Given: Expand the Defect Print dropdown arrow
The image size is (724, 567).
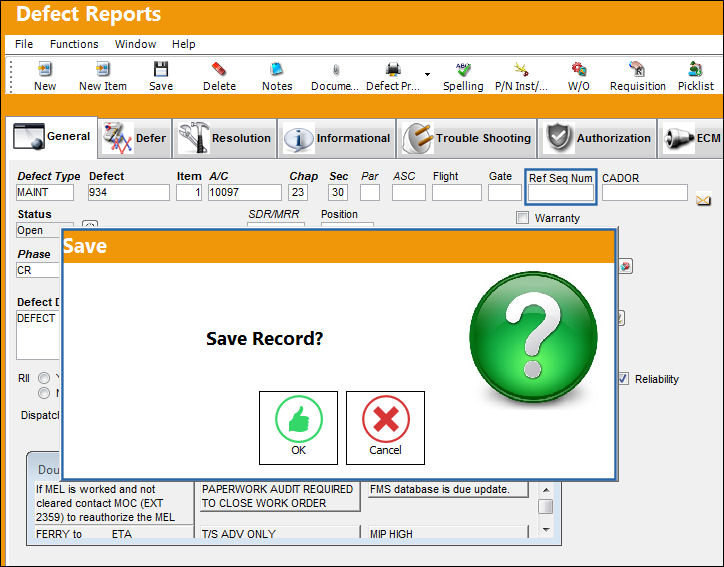Looking at the screenshot, I should (428, 74).
